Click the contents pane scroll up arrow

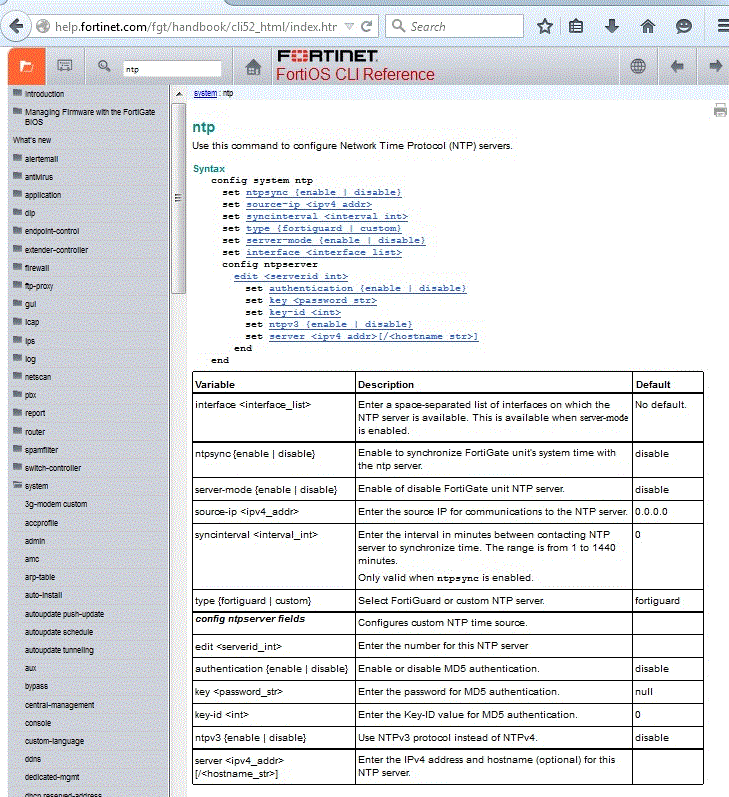178,94
